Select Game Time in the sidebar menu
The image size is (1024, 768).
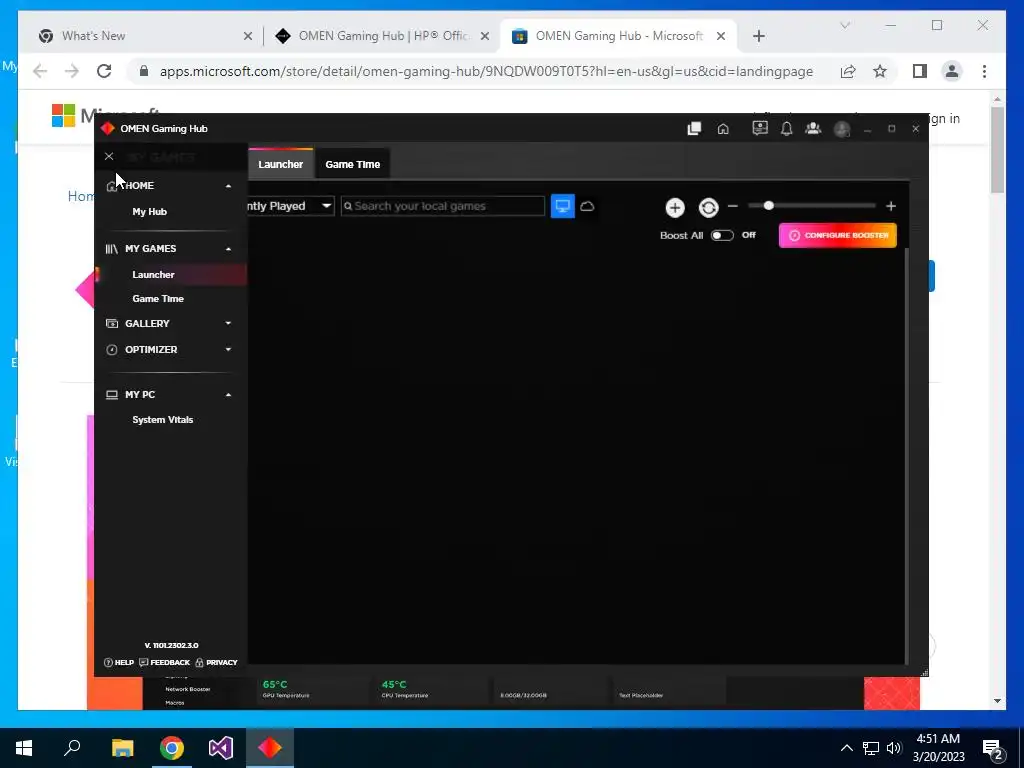point(158,298)
